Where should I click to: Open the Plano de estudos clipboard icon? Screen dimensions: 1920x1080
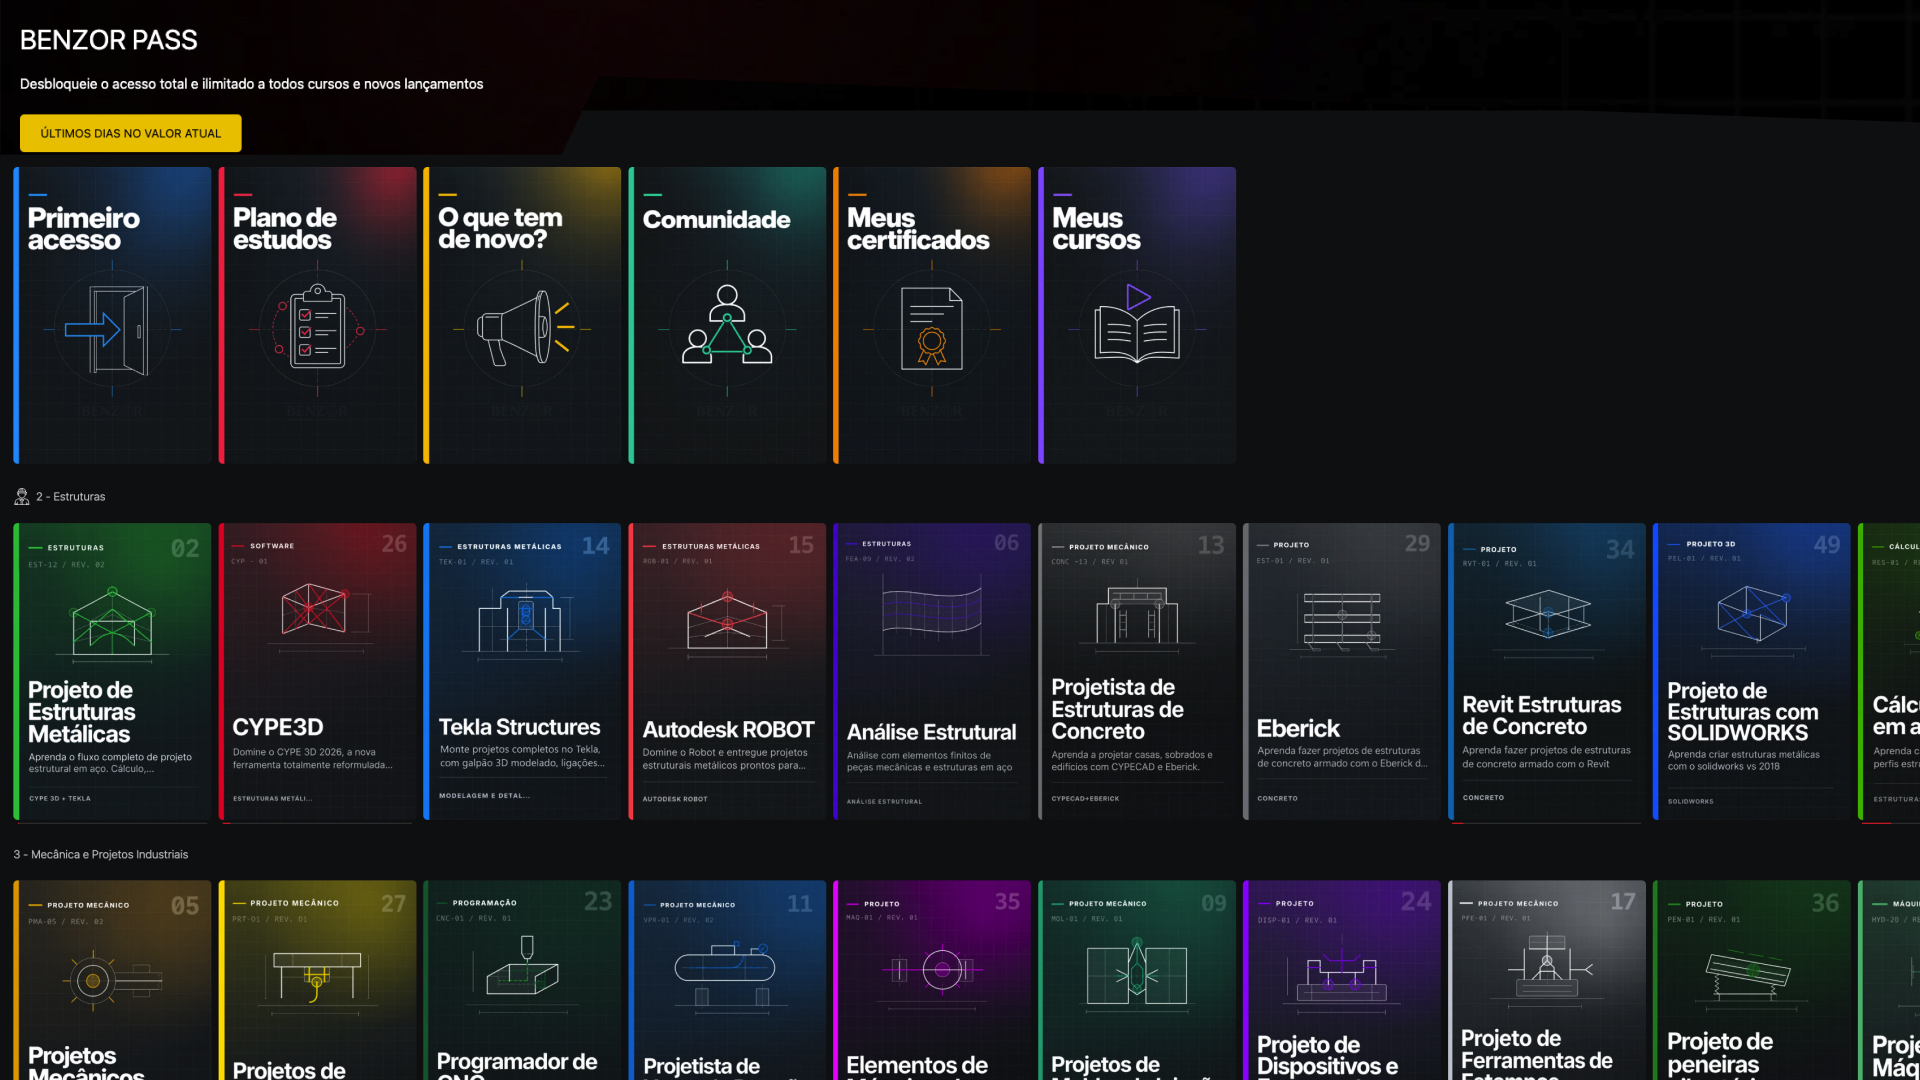[318, 326]
